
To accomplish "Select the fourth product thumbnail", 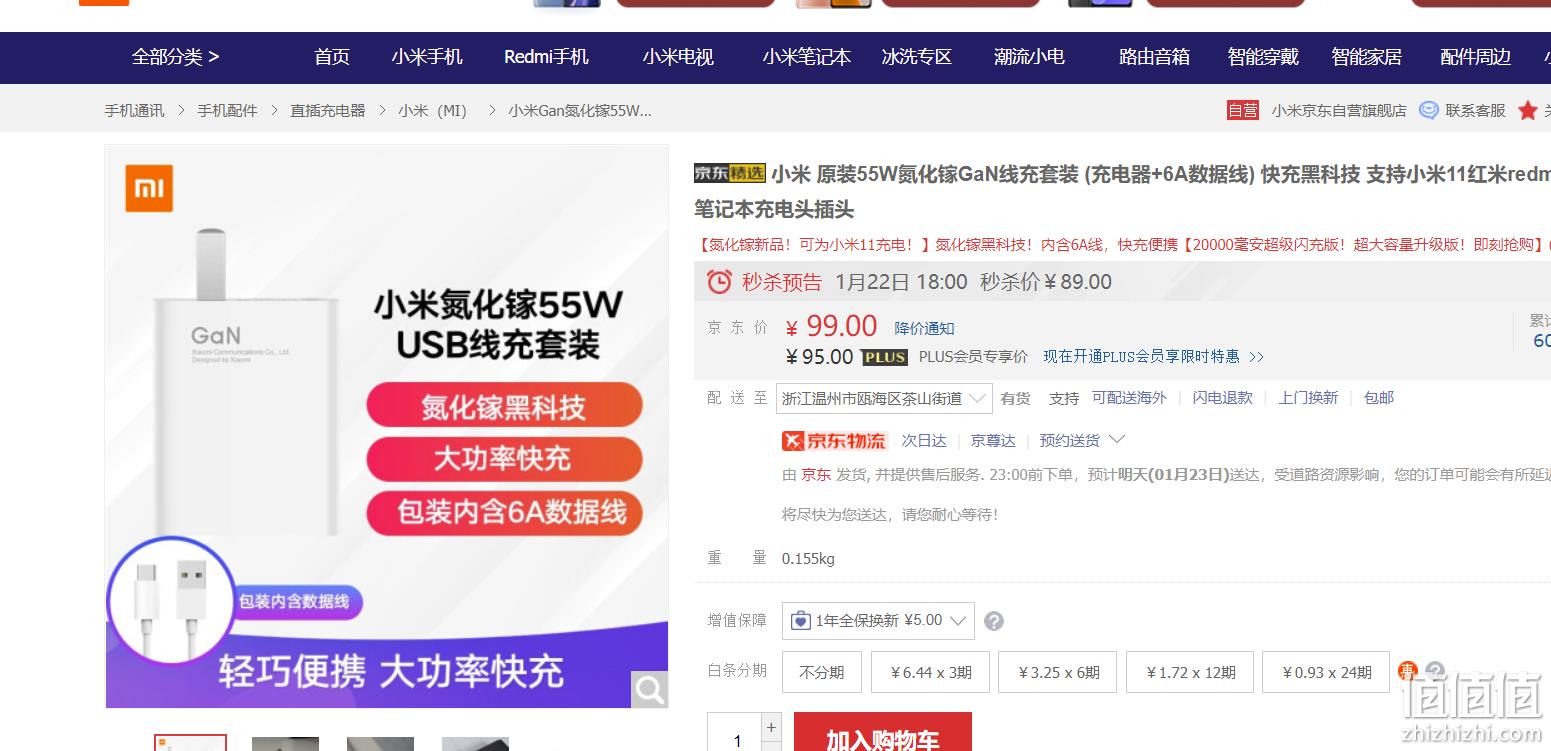I will 475,744.
